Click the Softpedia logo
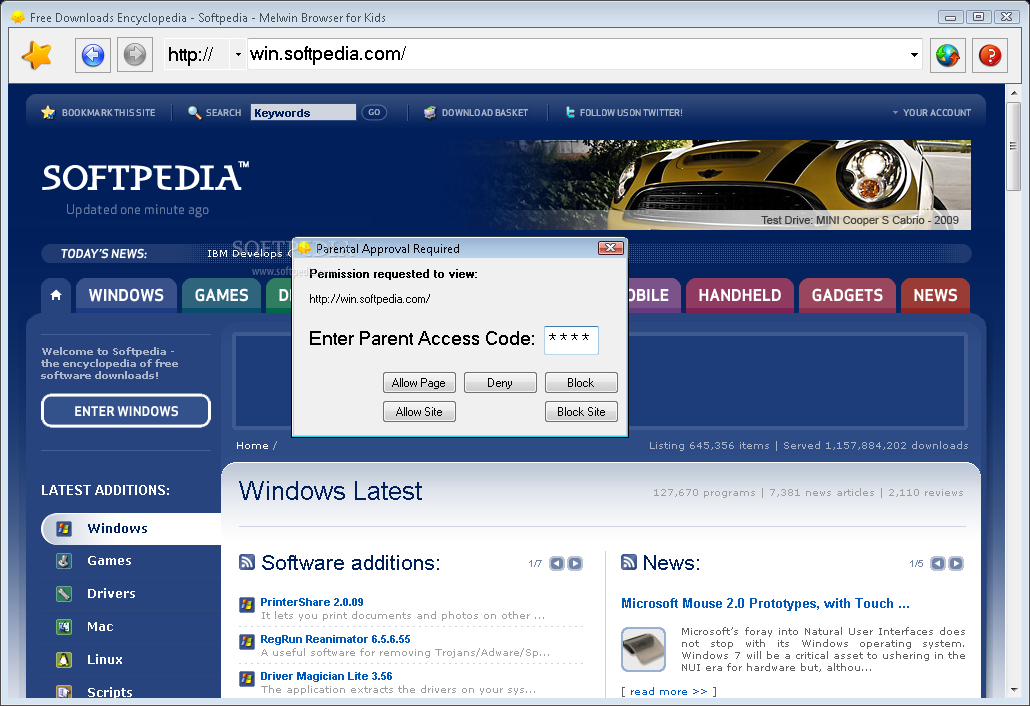 [x=146, y=177]
